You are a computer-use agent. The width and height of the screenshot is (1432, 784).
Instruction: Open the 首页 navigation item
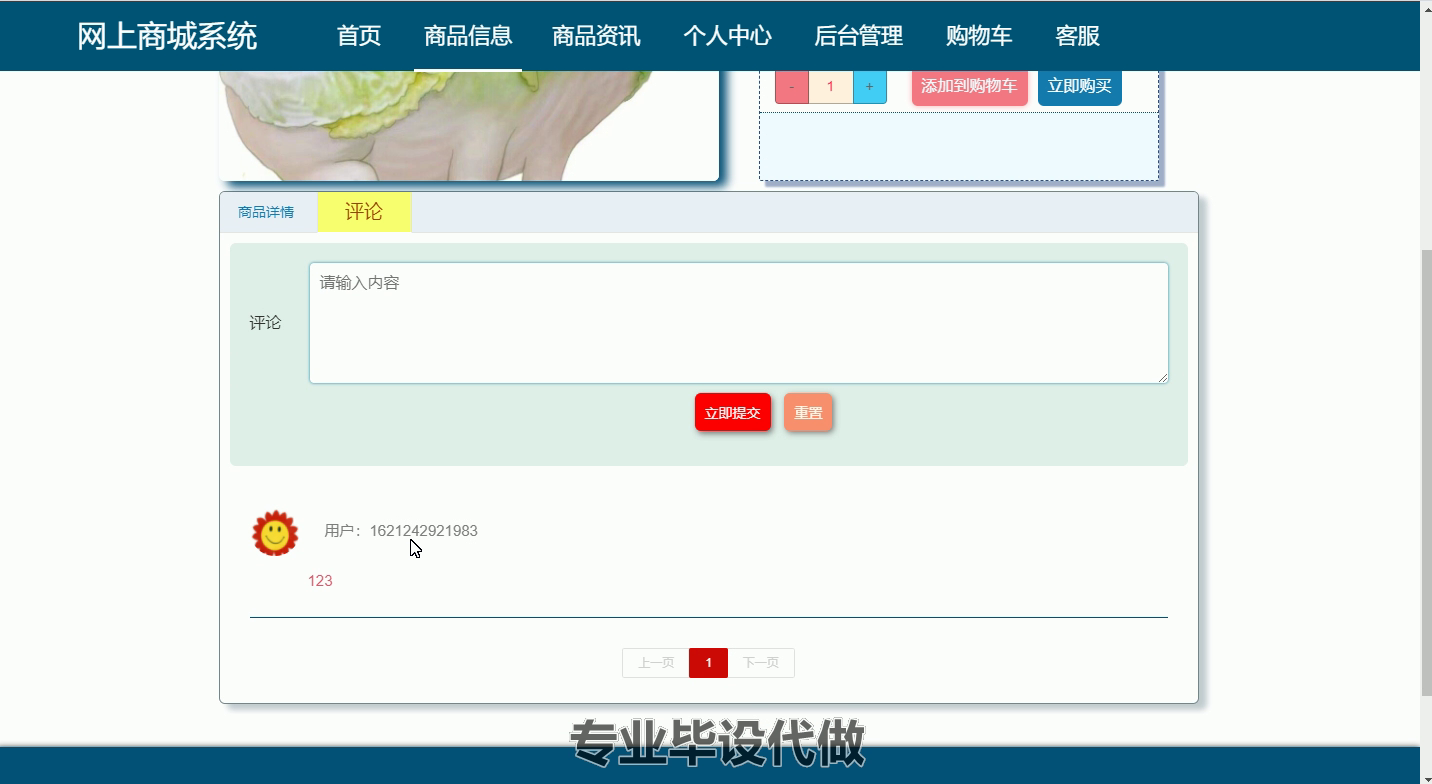point(359,36)
